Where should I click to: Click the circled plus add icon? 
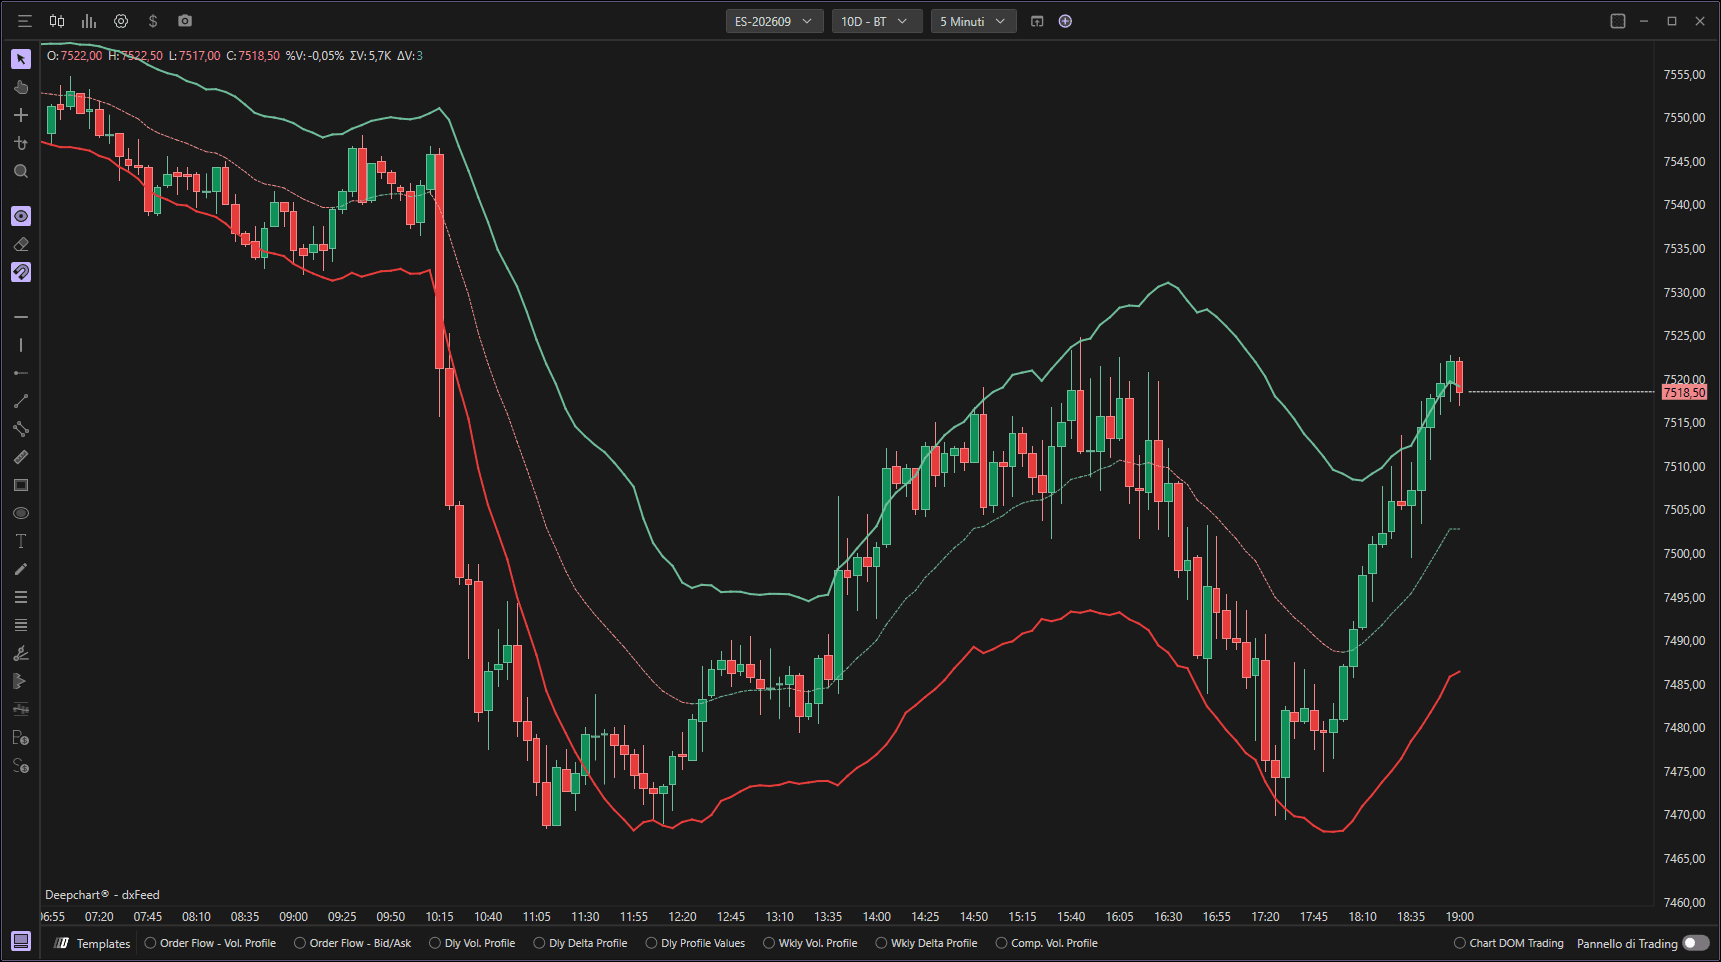(x=1065, y=21)
